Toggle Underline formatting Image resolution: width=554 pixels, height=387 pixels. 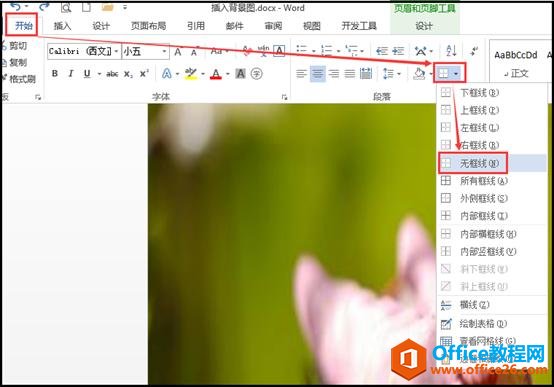87,74
